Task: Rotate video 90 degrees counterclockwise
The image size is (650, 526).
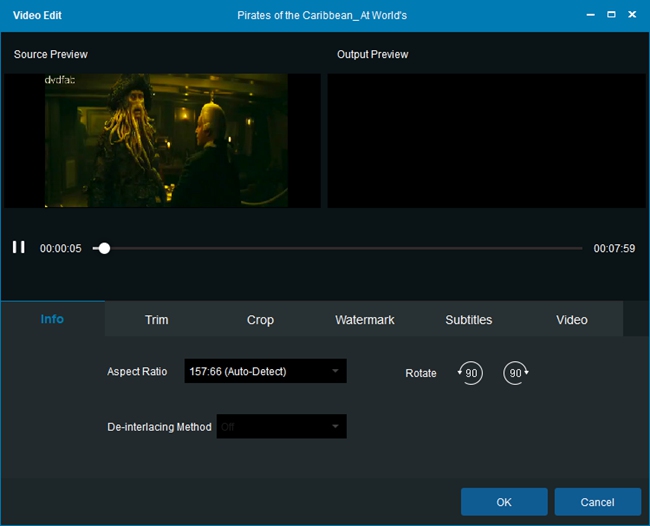Action: click(x=470, y=373)
